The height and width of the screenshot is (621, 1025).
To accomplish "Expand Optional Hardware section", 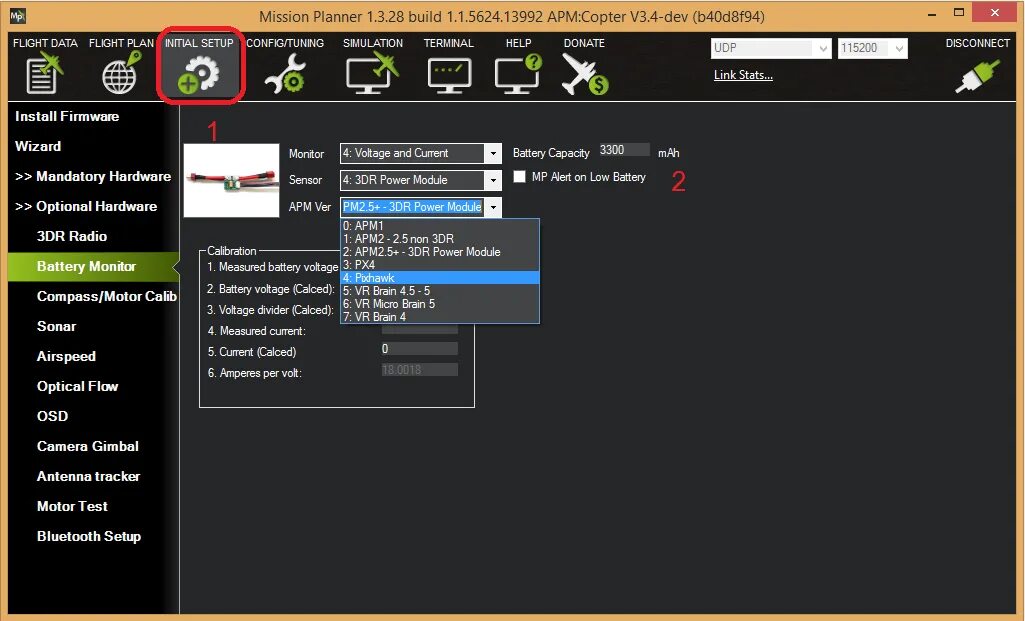I will (86, 207).
